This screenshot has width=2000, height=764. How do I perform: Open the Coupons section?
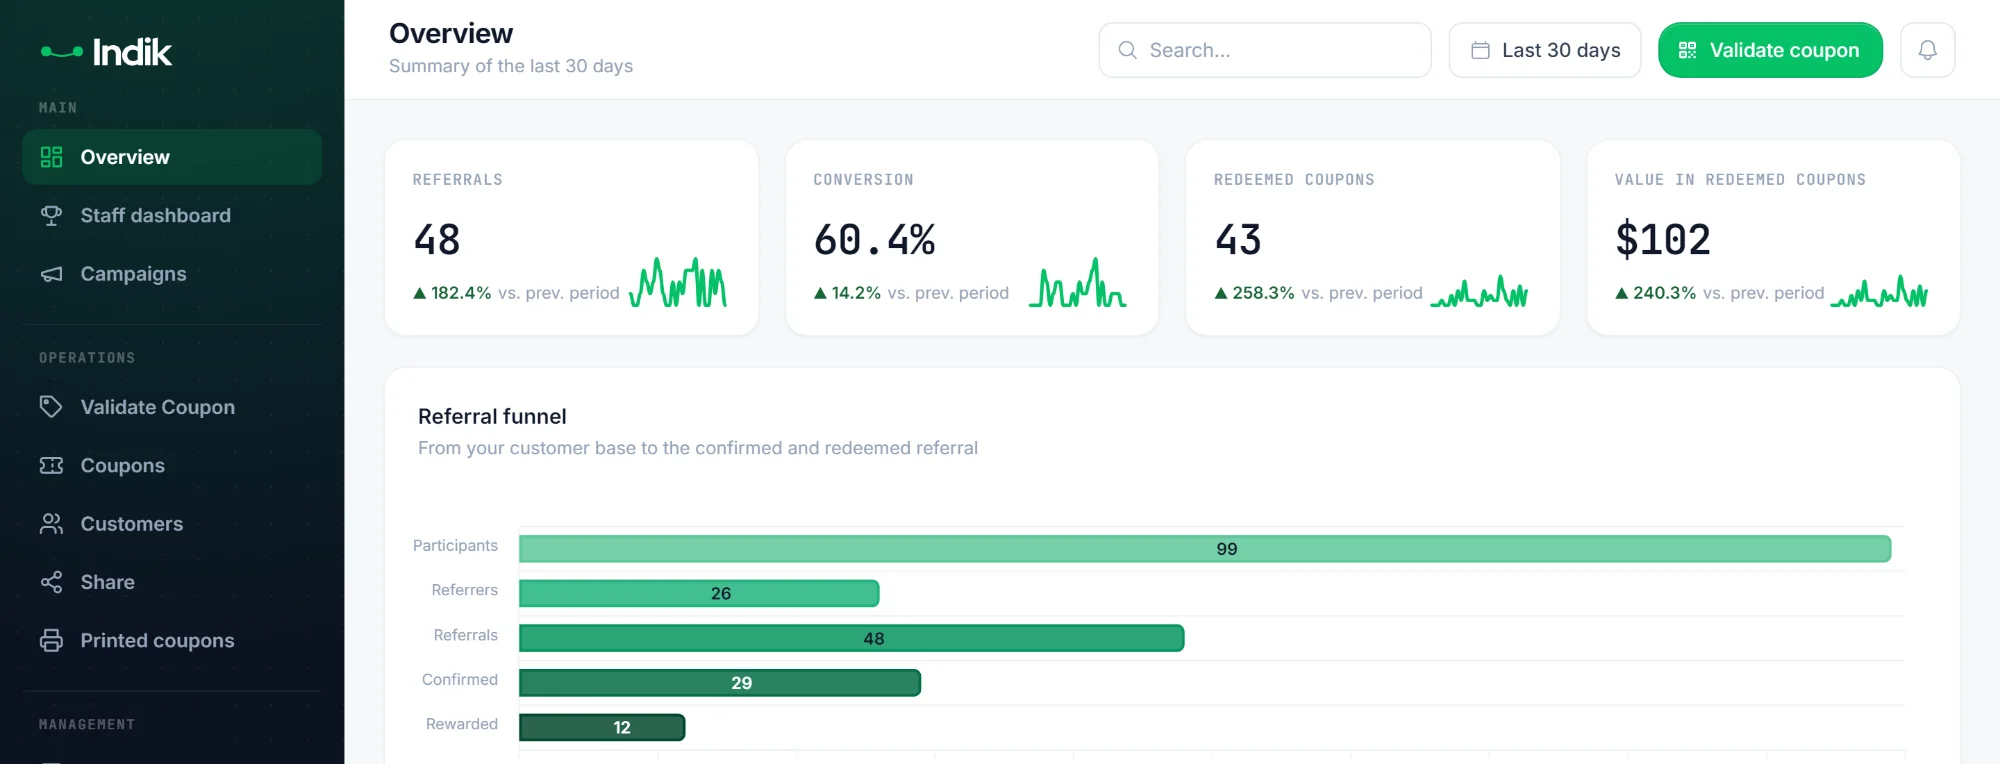[x=172, y=465]
